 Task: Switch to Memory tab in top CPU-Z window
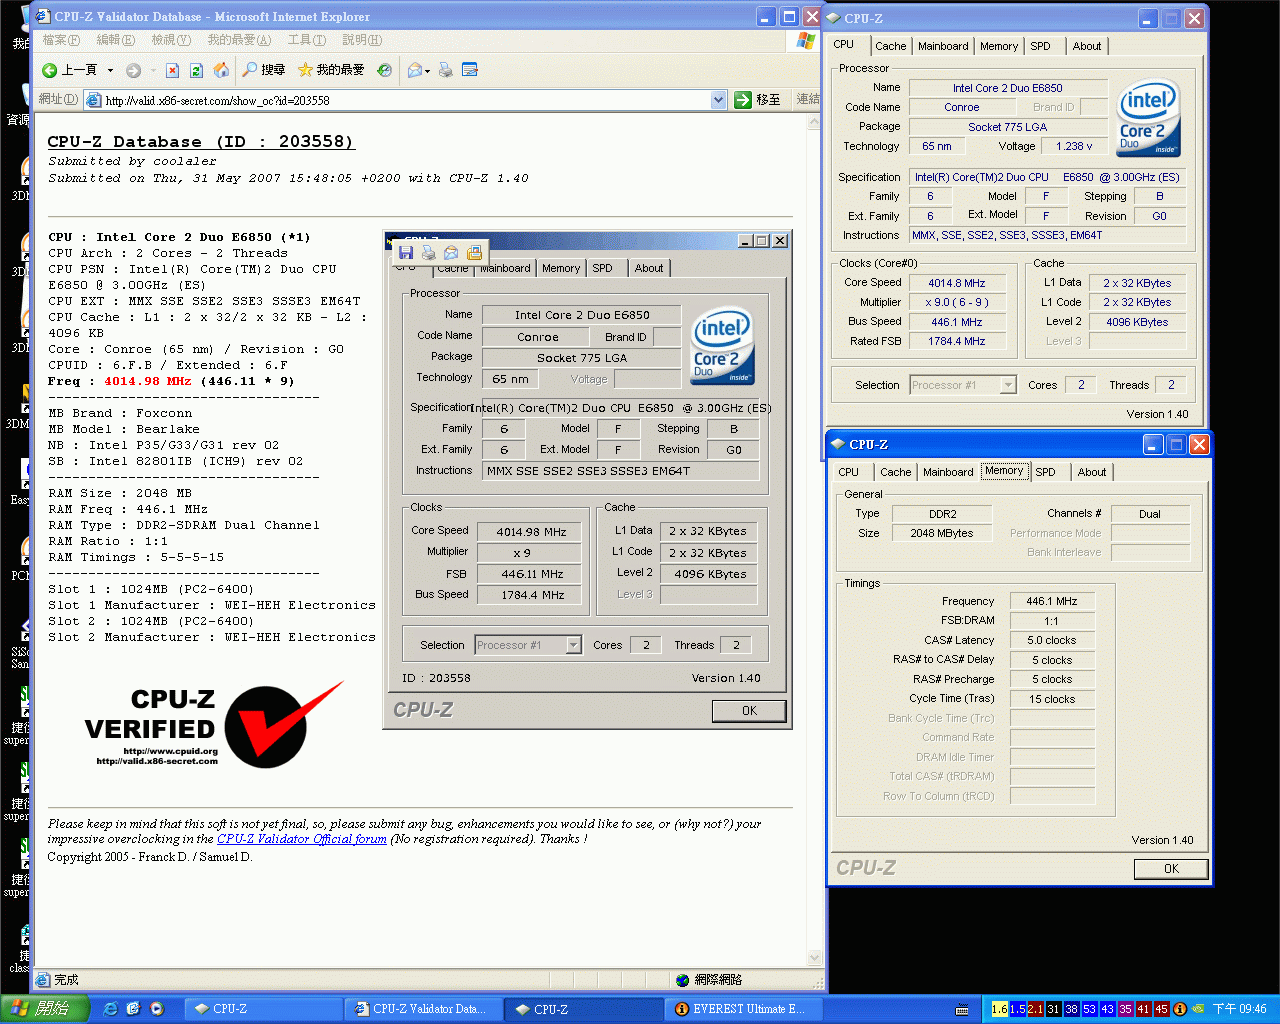[x=999, y=46]
